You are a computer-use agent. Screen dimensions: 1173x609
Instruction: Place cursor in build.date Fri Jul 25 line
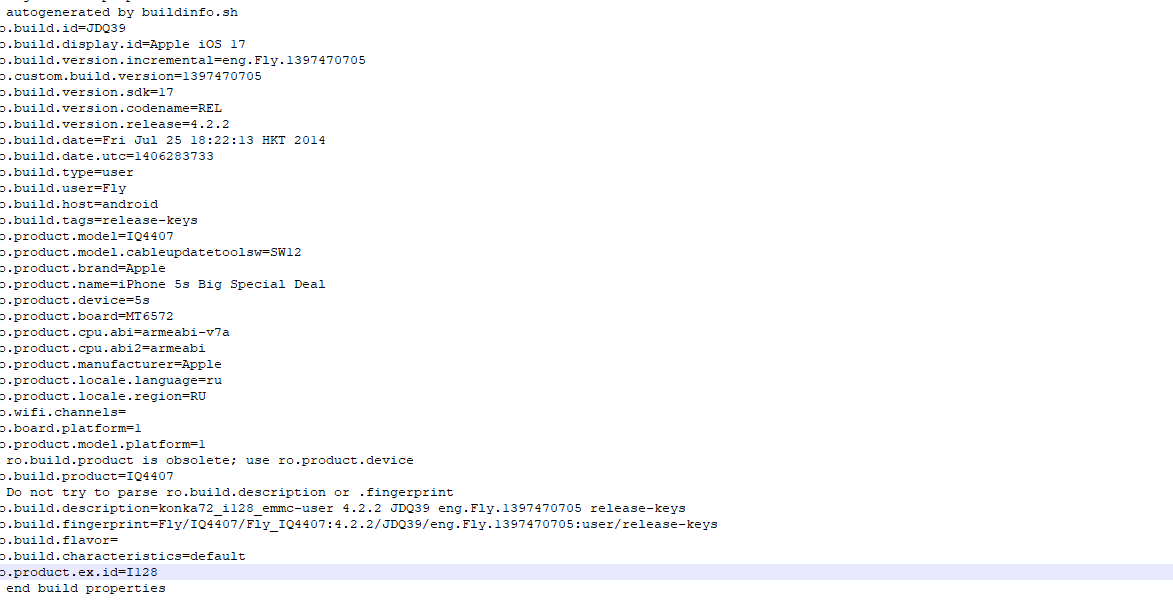[162, 140]
